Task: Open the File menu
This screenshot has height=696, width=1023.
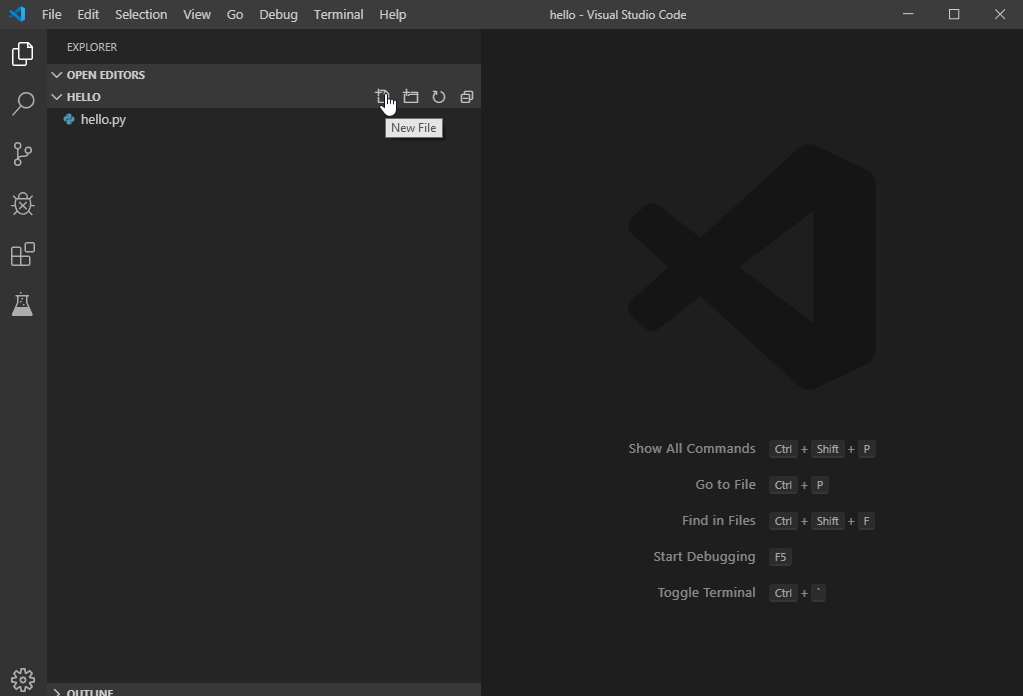Action: [51, 15]
